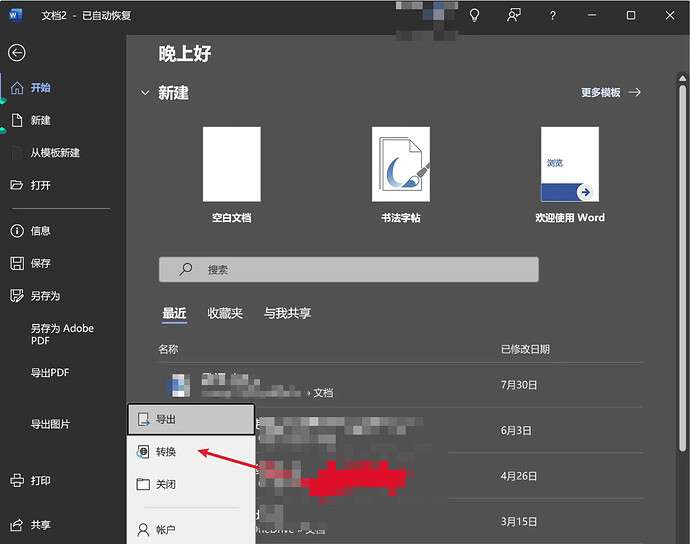The height and width of the screenshot is (544, 690).
Task: Click the convert icon beside 转换
Action: (x=143, y=452)
